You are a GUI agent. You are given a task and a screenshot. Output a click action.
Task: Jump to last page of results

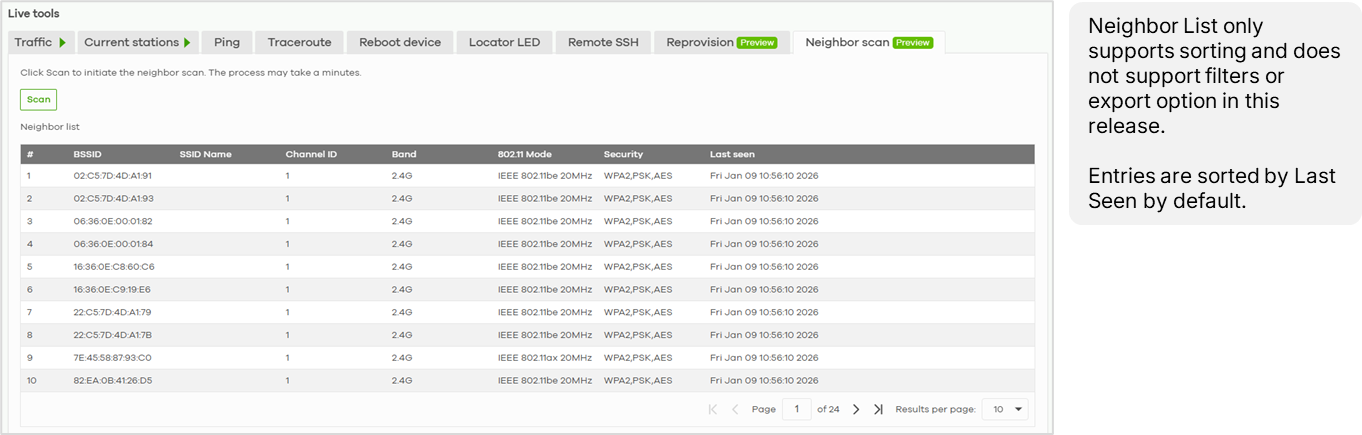tap(878, 409)
